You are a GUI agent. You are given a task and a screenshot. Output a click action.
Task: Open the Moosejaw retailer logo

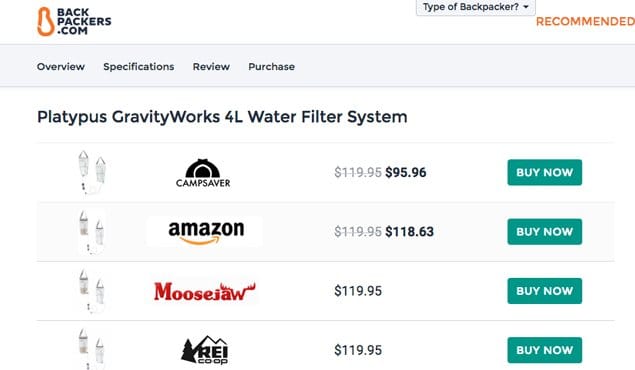click(x=205, y=291)
